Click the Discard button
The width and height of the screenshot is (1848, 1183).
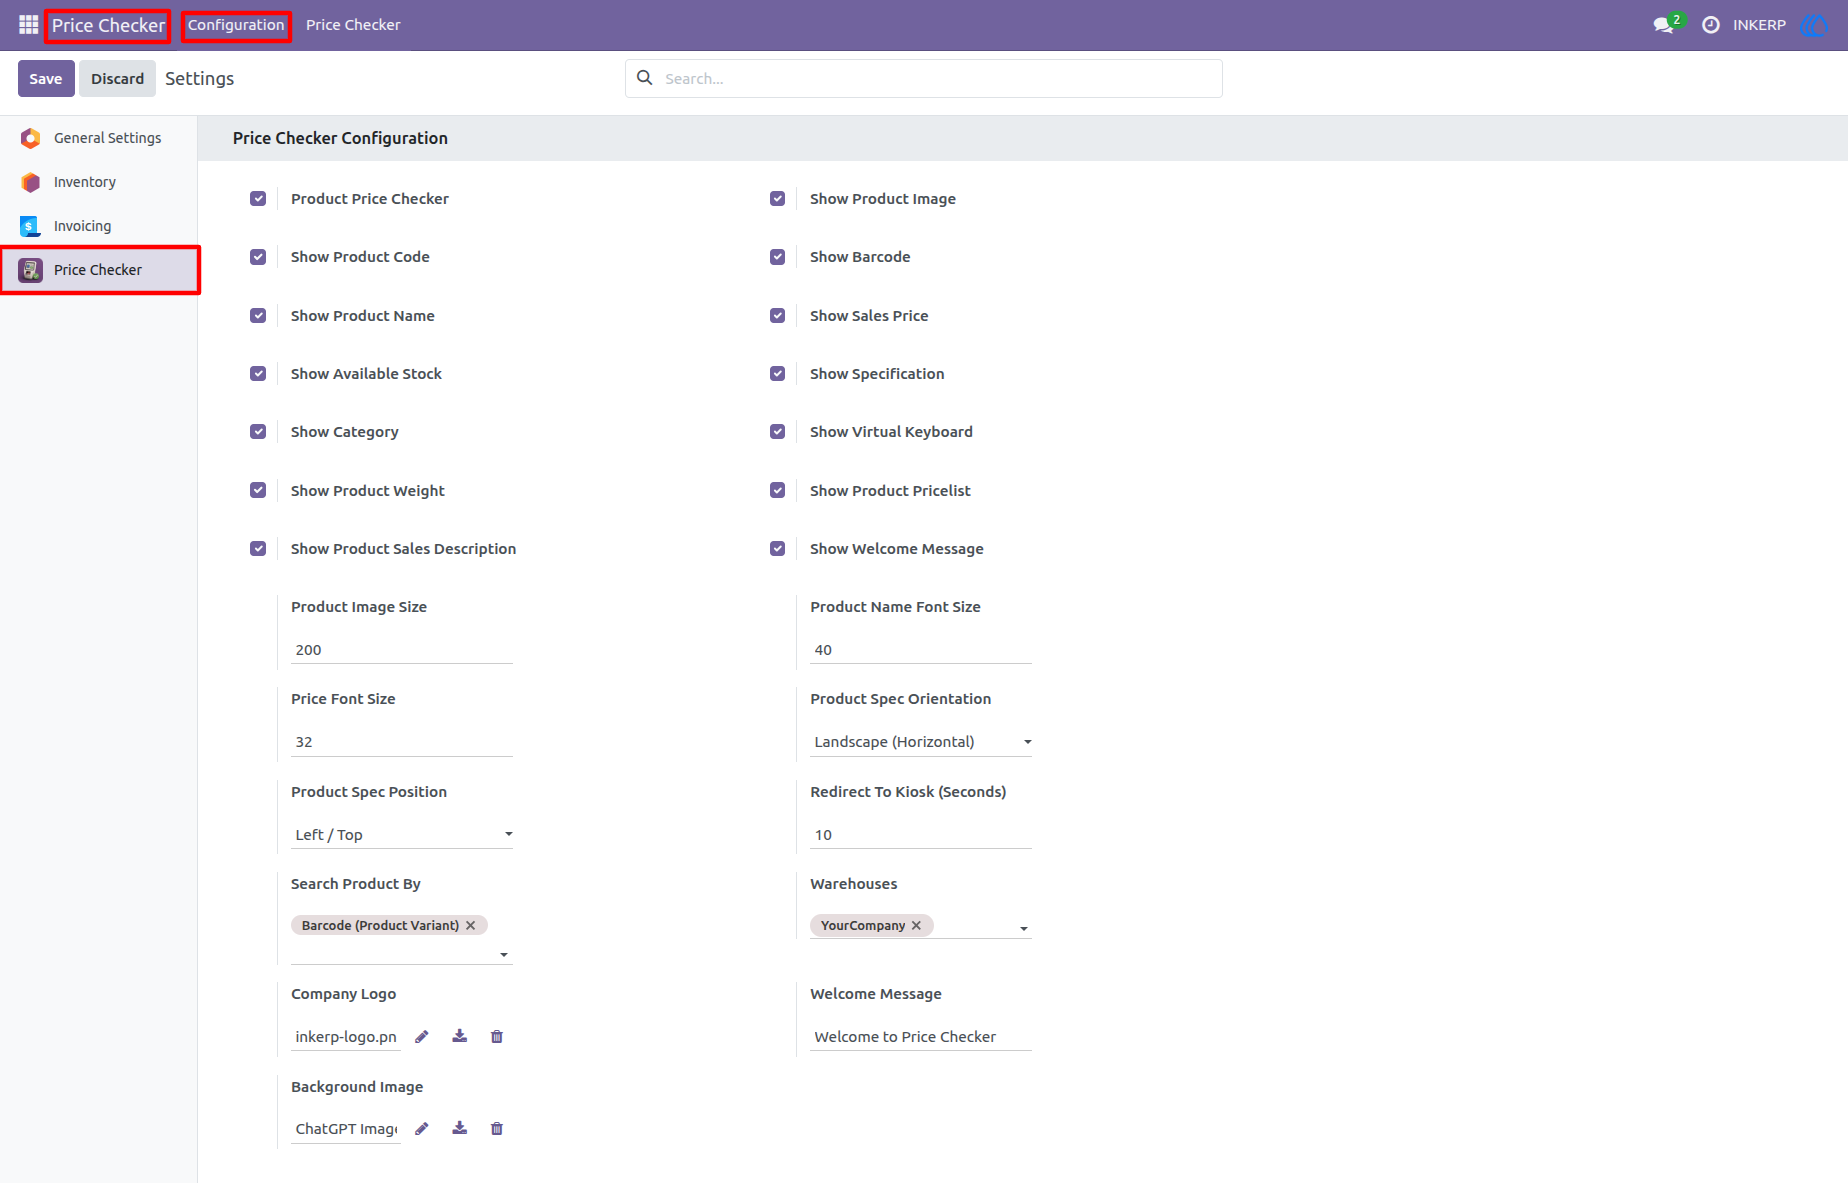pos(118,79)
